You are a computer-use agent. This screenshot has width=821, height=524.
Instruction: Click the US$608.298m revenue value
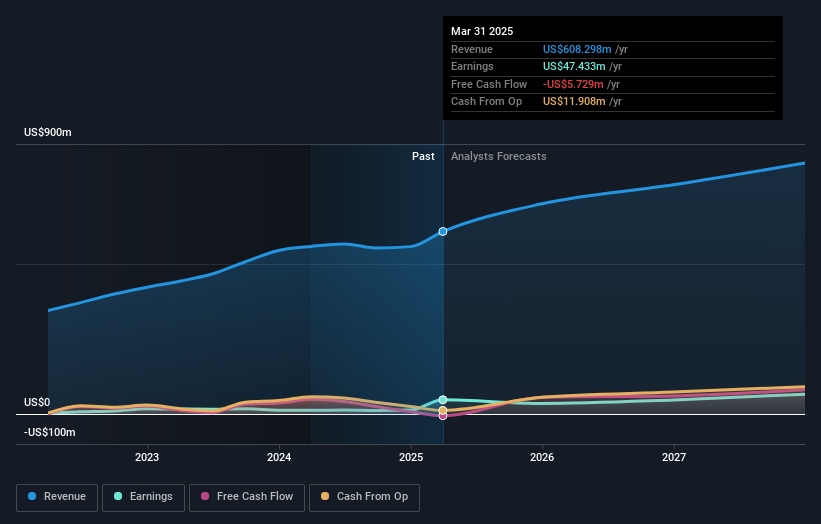577,49
